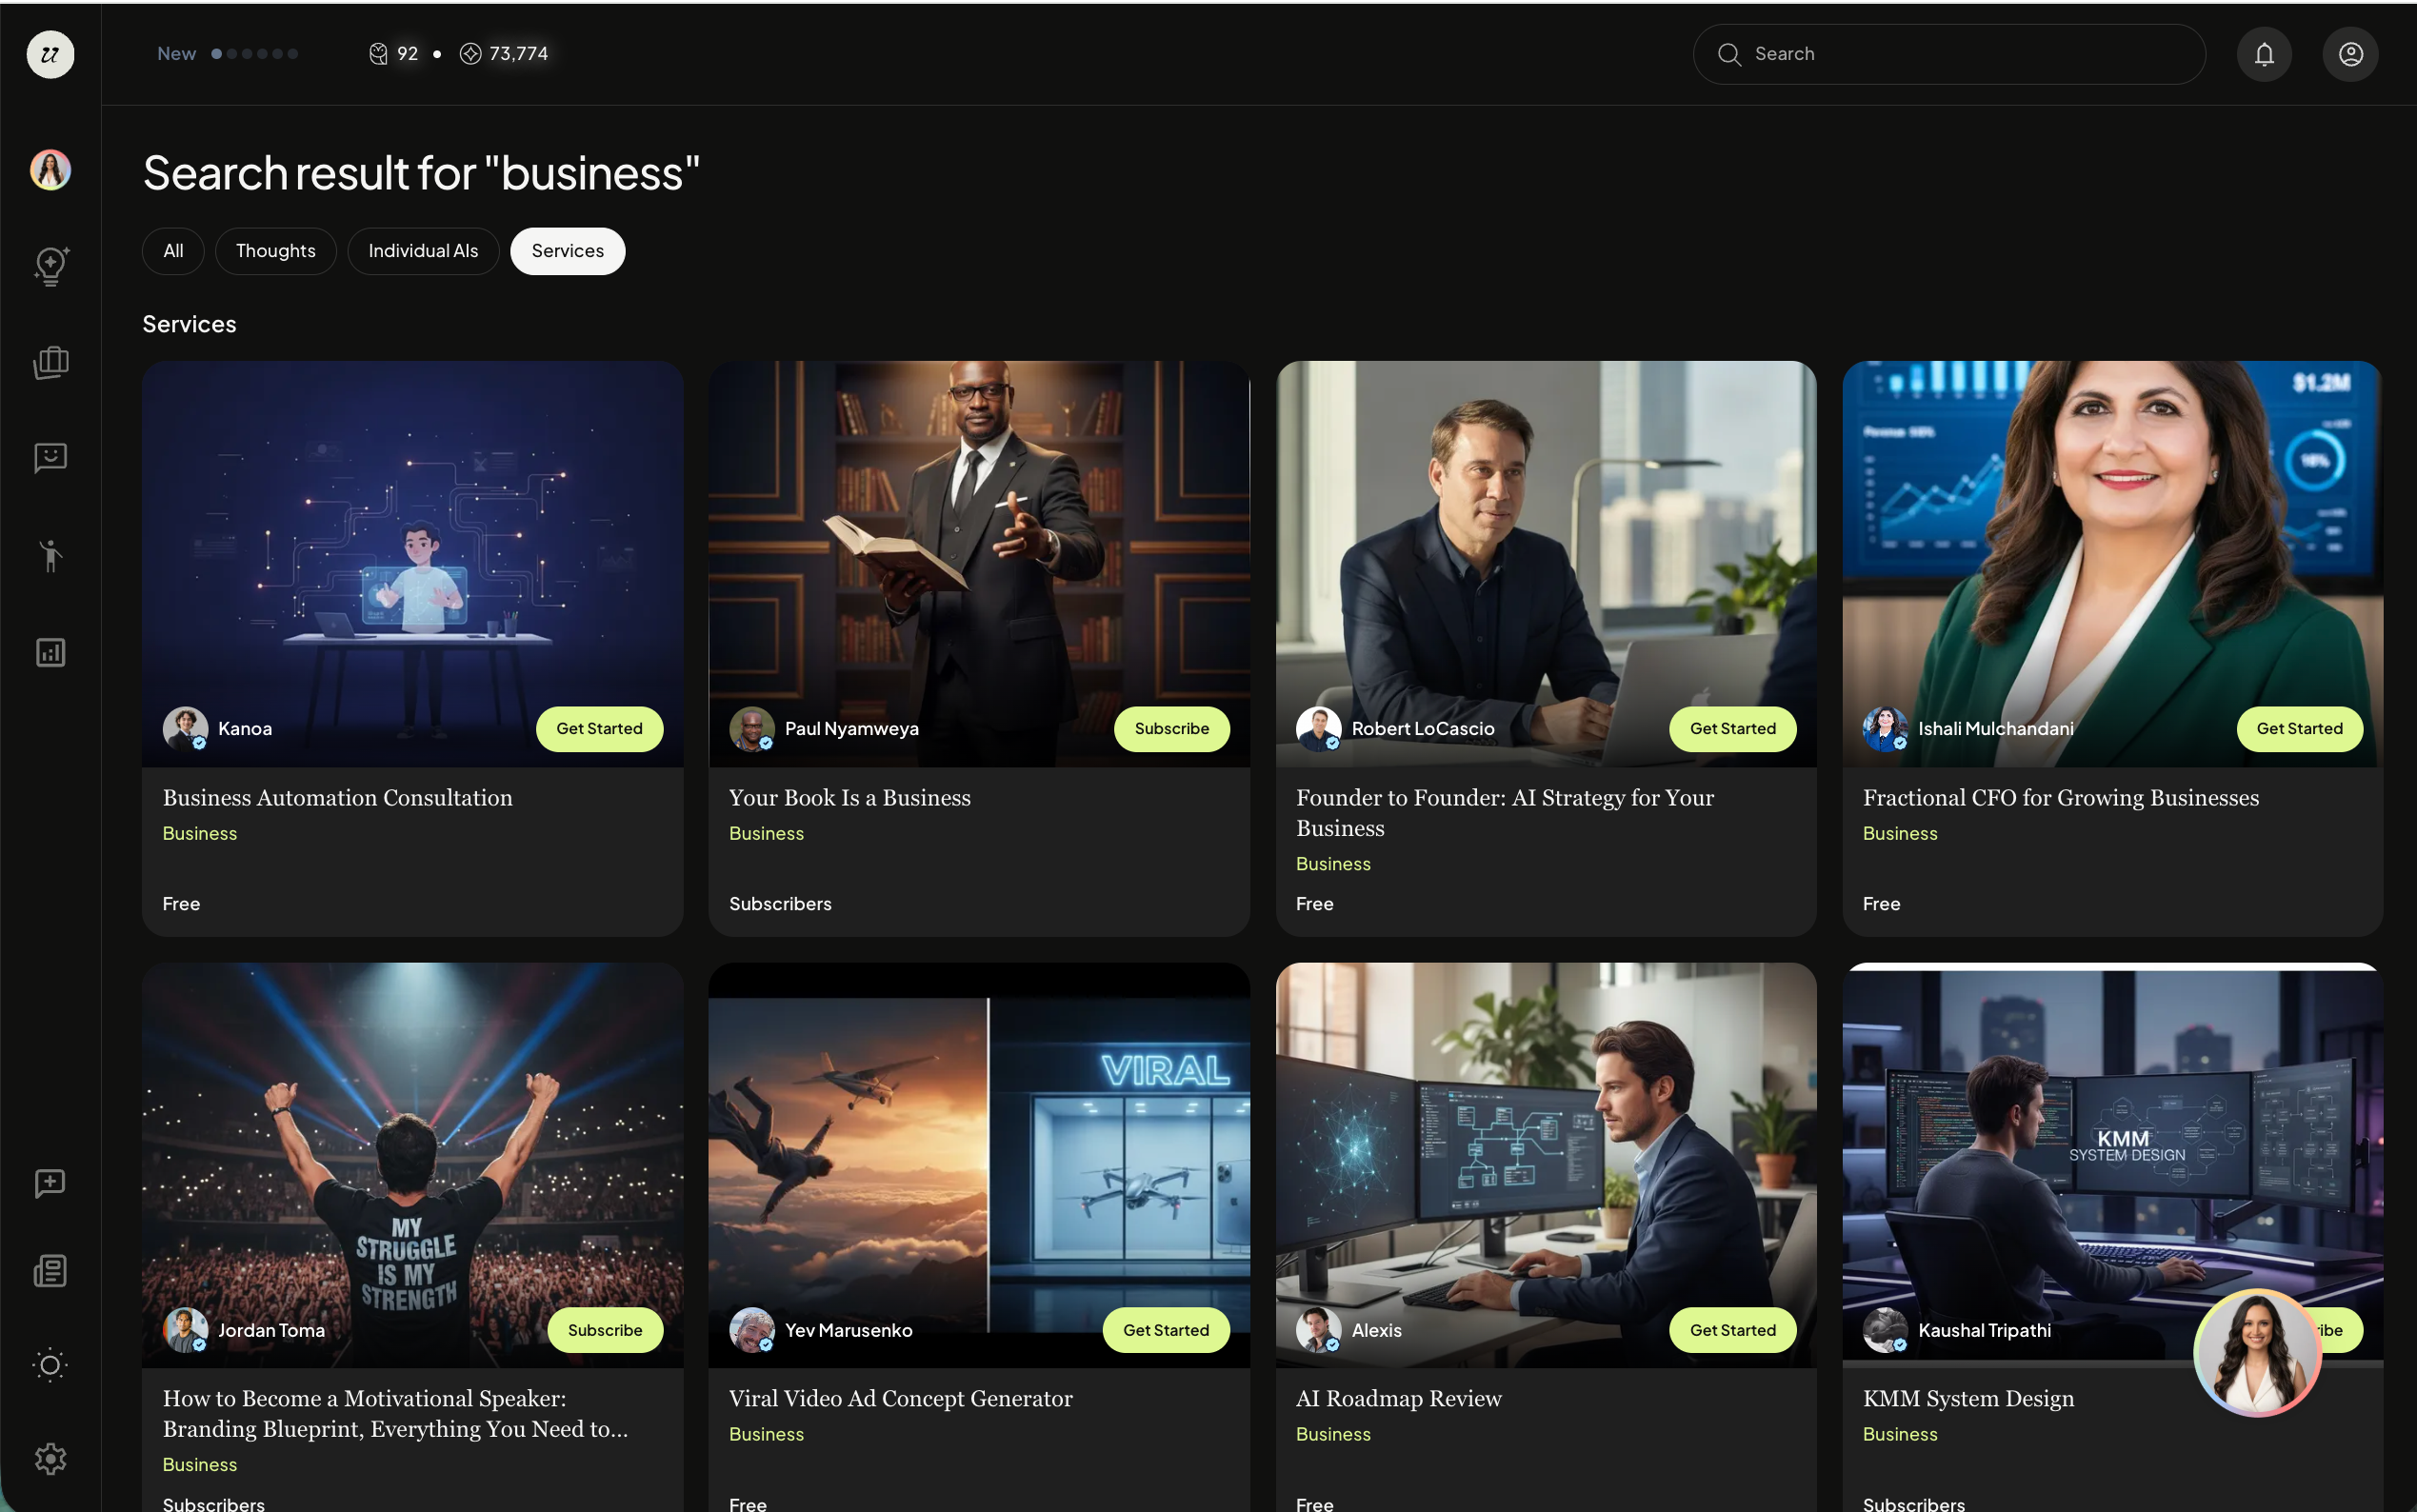Open the notifications bell

click(x=2264, y=54)
